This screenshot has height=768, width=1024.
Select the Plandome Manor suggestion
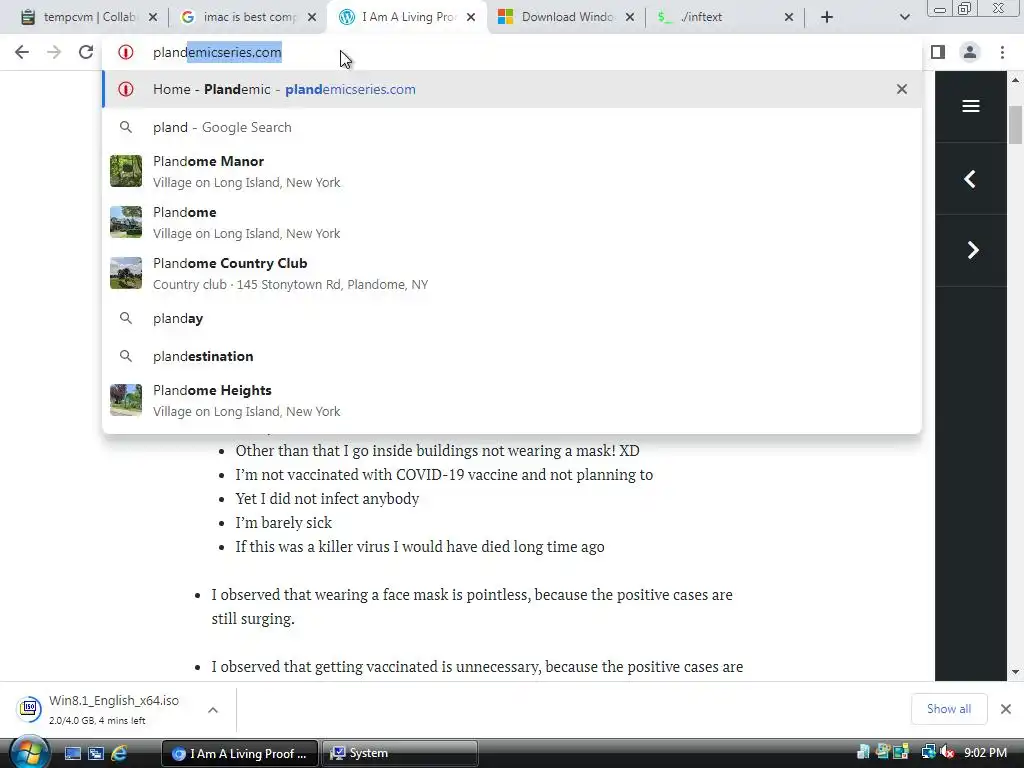[x=512, y=171]
